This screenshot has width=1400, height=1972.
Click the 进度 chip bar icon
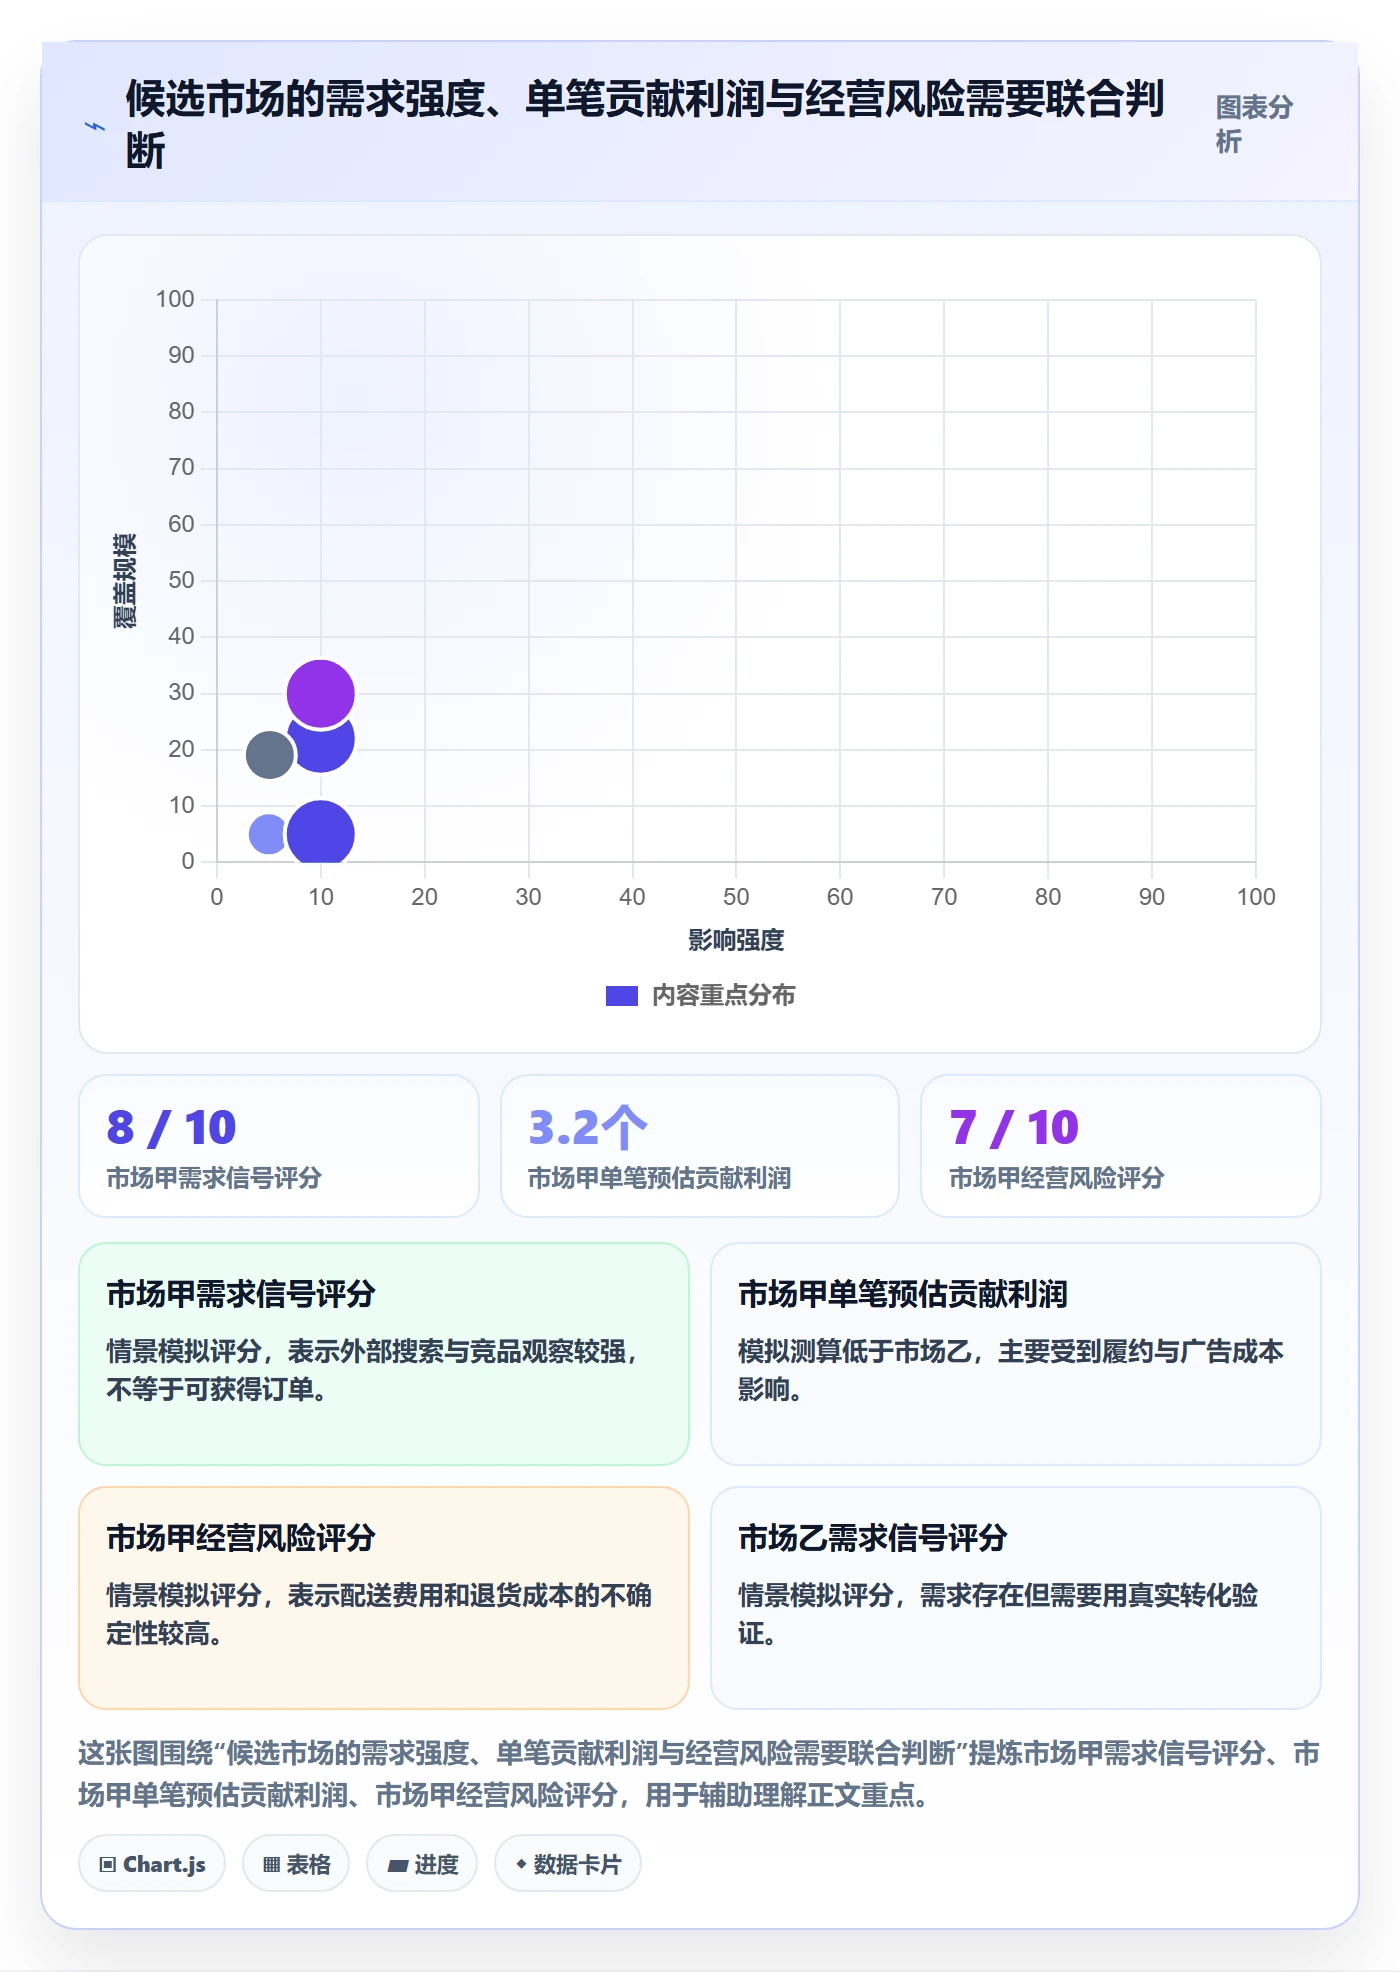click(x=398, y=1866)
